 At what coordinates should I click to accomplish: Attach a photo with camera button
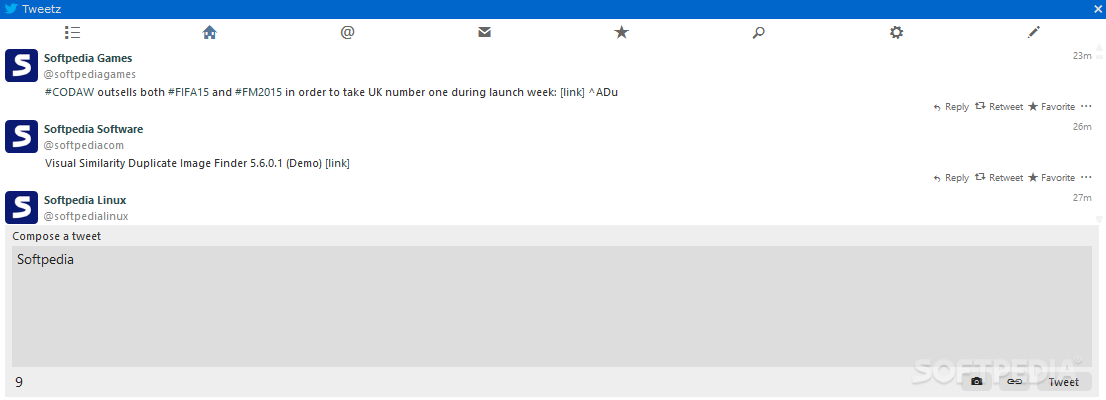tap(976, 382)
